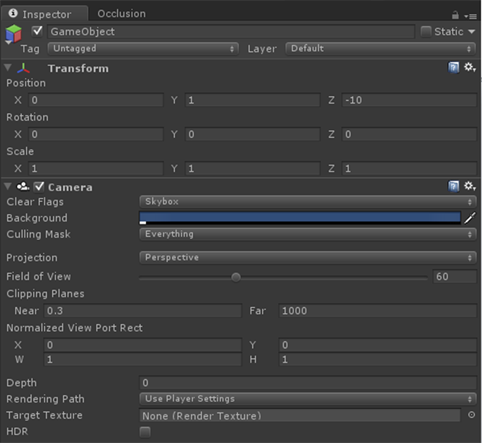This screenshot has height=443, width=482.
Task: Open the Clear Flags dropdown
Action: click(x=308, y=202)
